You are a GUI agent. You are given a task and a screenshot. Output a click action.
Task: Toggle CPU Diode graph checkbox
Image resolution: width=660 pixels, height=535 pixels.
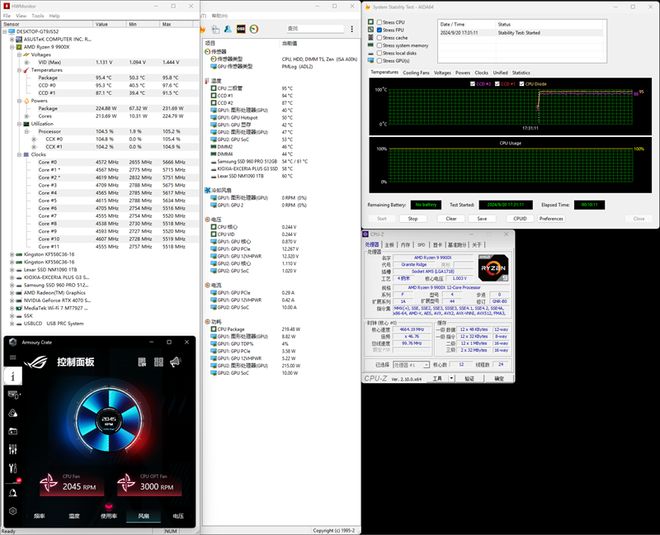point(522,84)
